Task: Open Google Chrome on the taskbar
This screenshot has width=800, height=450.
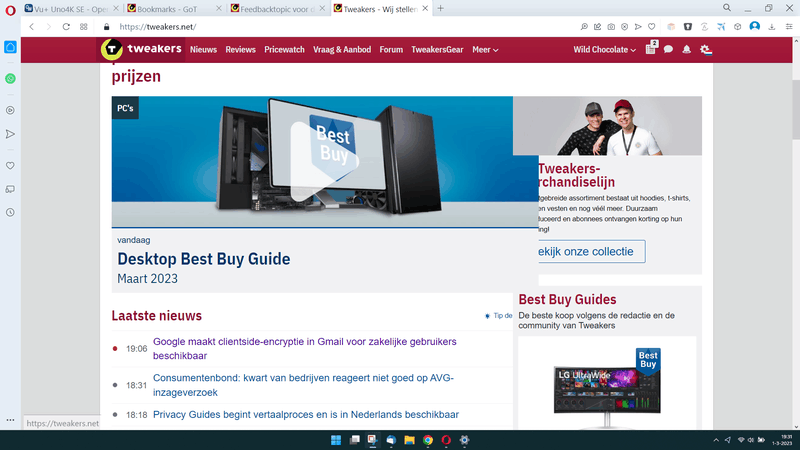Action: click(428, 440)
